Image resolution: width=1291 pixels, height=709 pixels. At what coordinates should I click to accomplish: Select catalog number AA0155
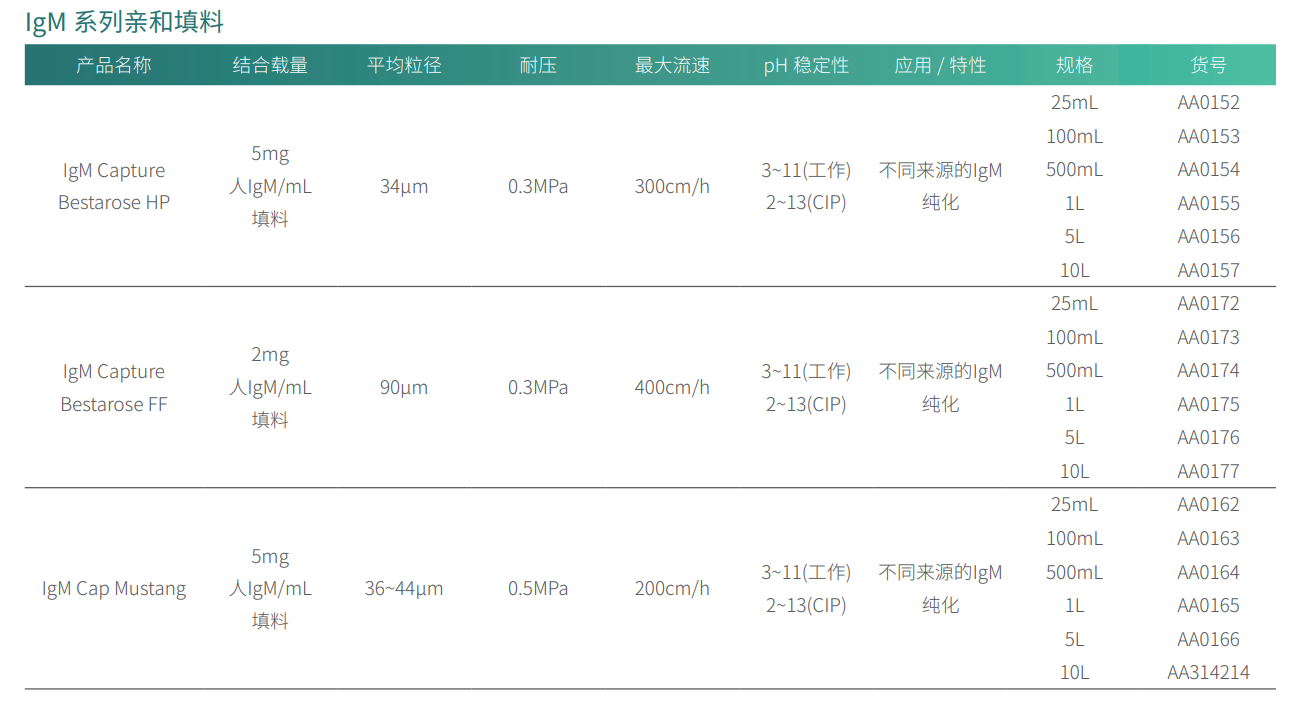[1208, 203]
